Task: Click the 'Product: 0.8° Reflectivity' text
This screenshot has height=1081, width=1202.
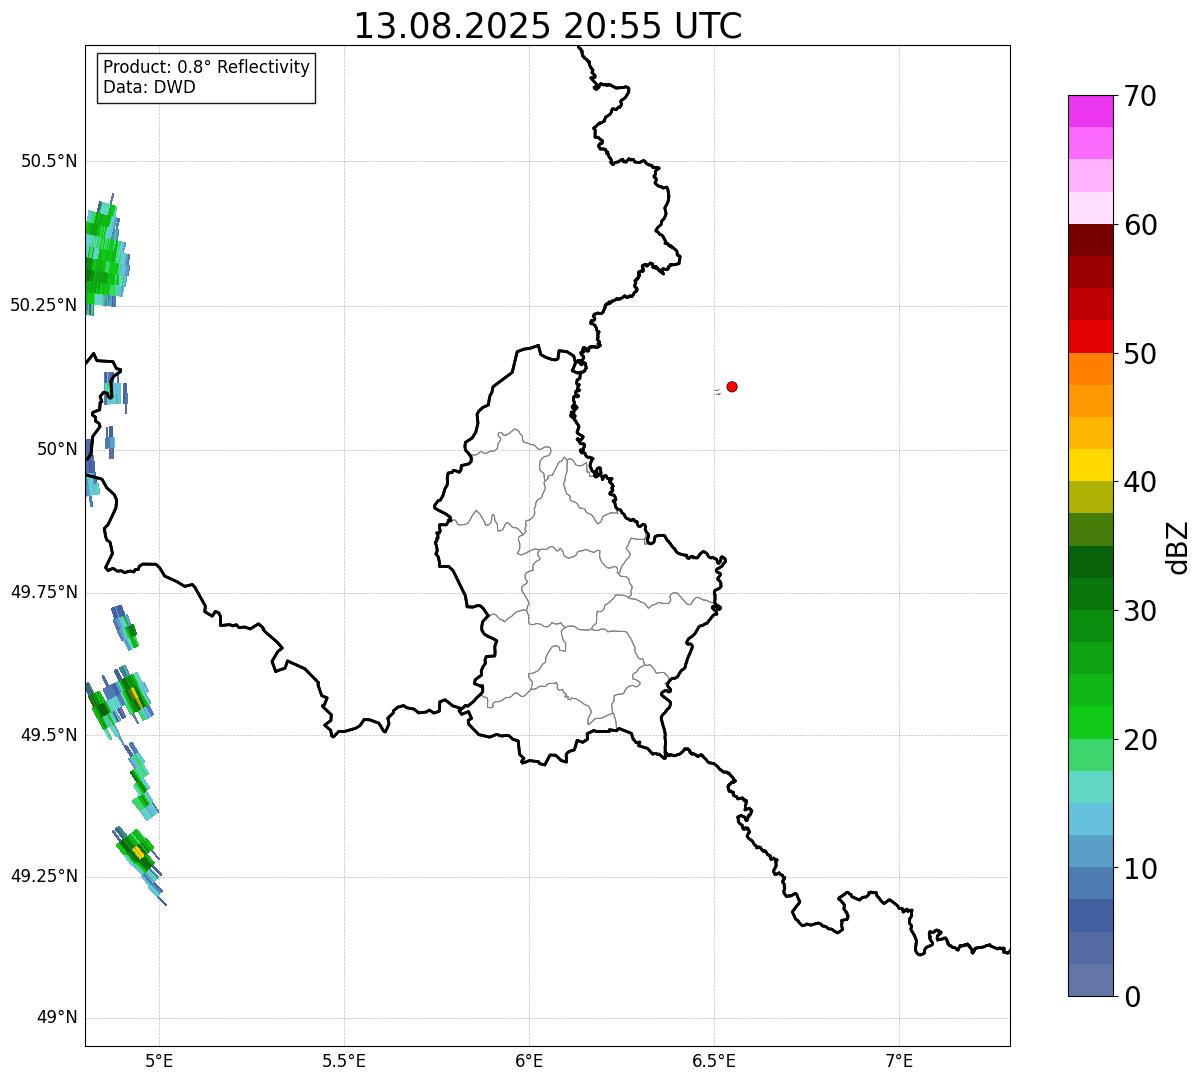Action: [207, 67]
